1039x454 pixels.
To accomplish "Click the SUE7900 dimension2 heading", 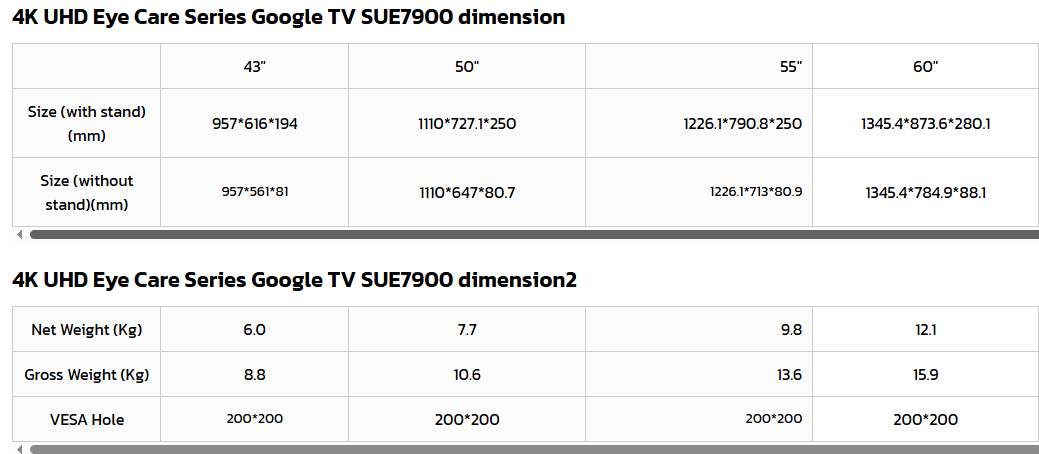I will [295, 280].
